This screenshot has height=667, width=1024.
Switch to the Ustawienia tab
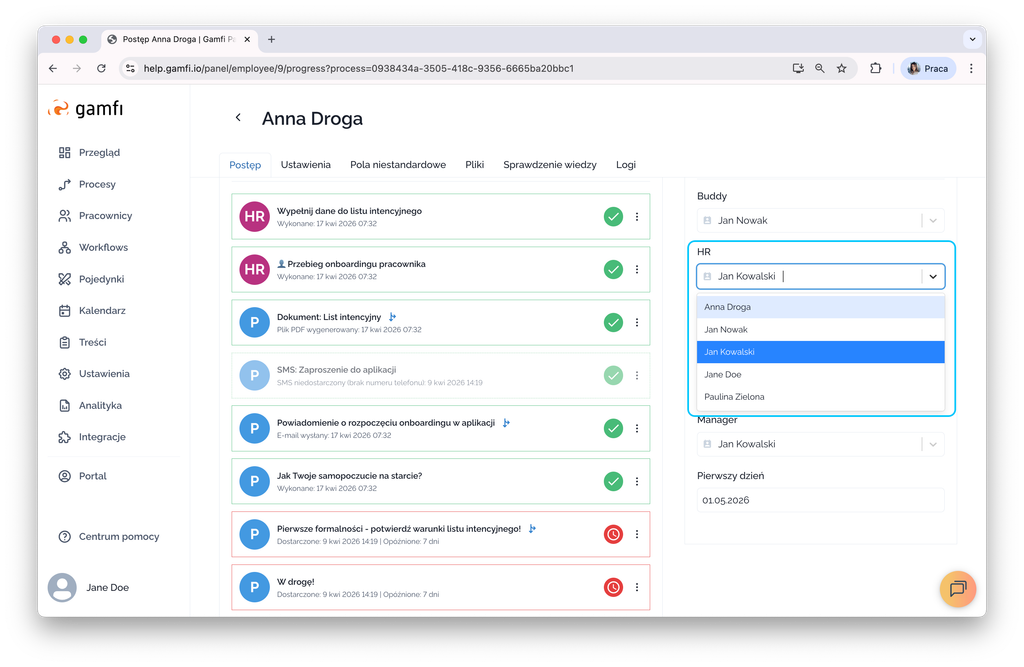(305, 165)
